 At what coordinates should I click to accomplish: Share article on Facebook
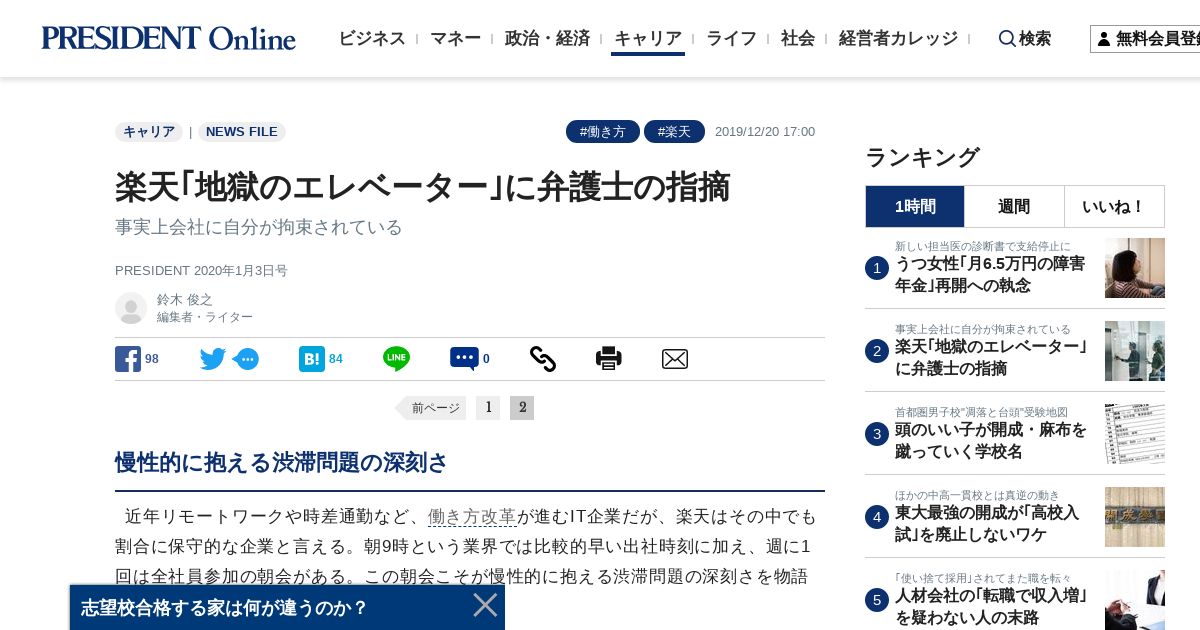click(x=128, y=359)
